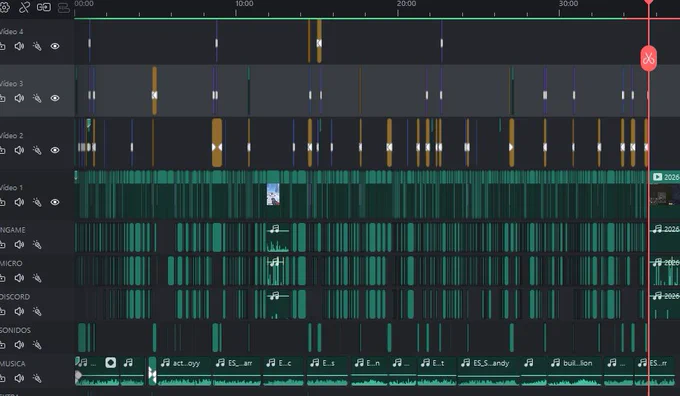Select the music-note clip on DISCORD track
The width and height of the screenshot is (680, 396).
point(278,304)
